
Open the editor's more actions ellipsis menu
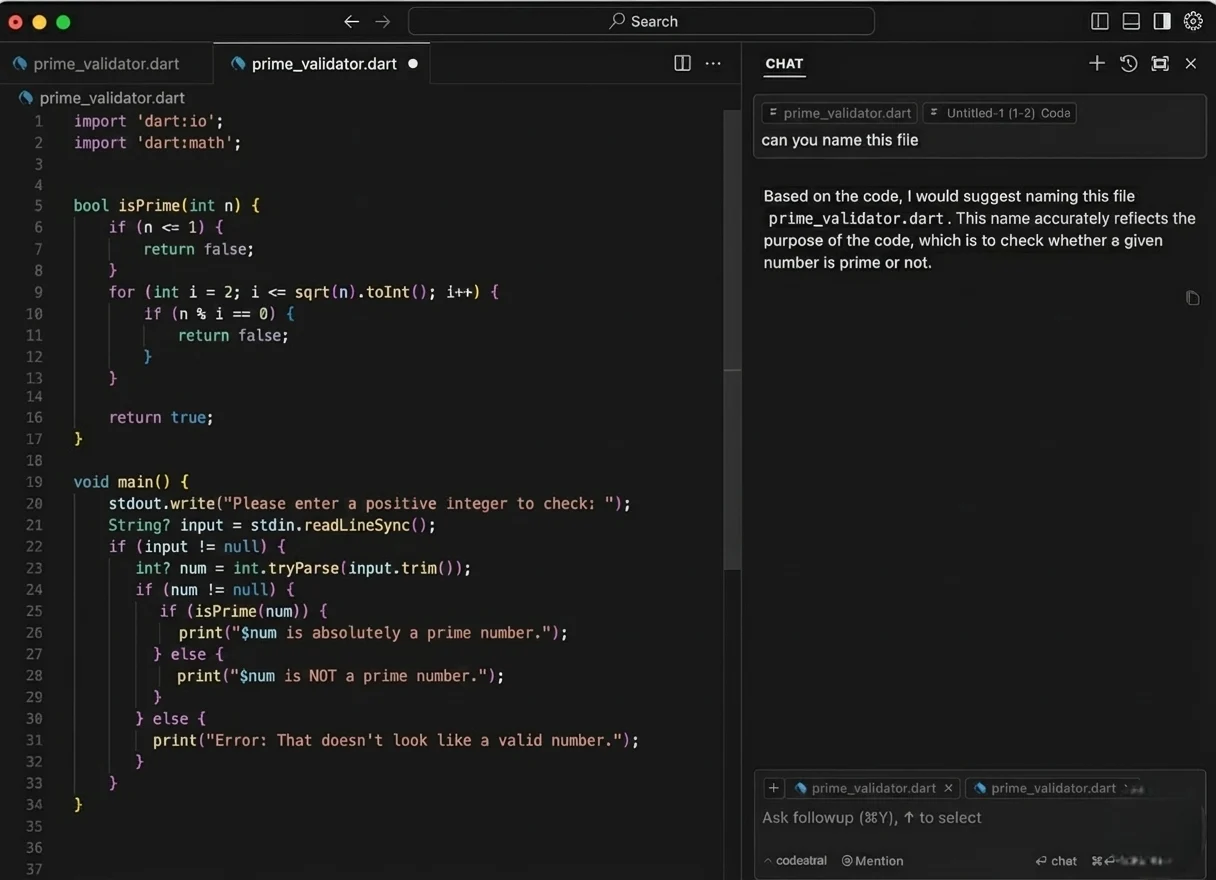coord(713,63)
